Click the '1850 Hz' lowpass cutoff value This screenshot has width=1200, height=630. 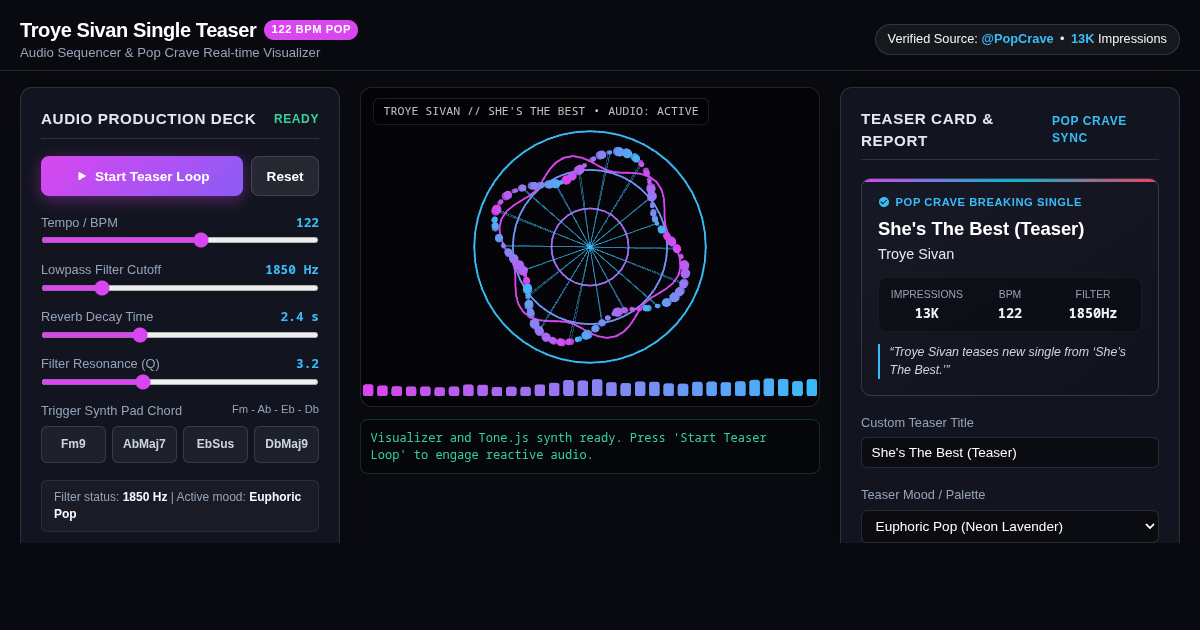pyautogui.click(x=292, y=269)
